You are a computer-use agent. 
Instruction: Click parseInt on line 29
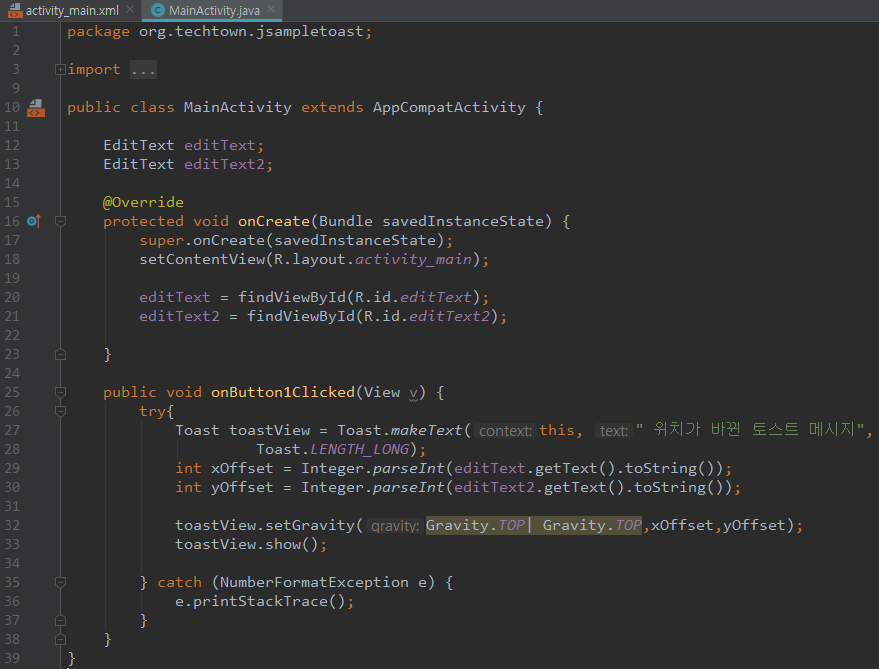click(409, 468)
